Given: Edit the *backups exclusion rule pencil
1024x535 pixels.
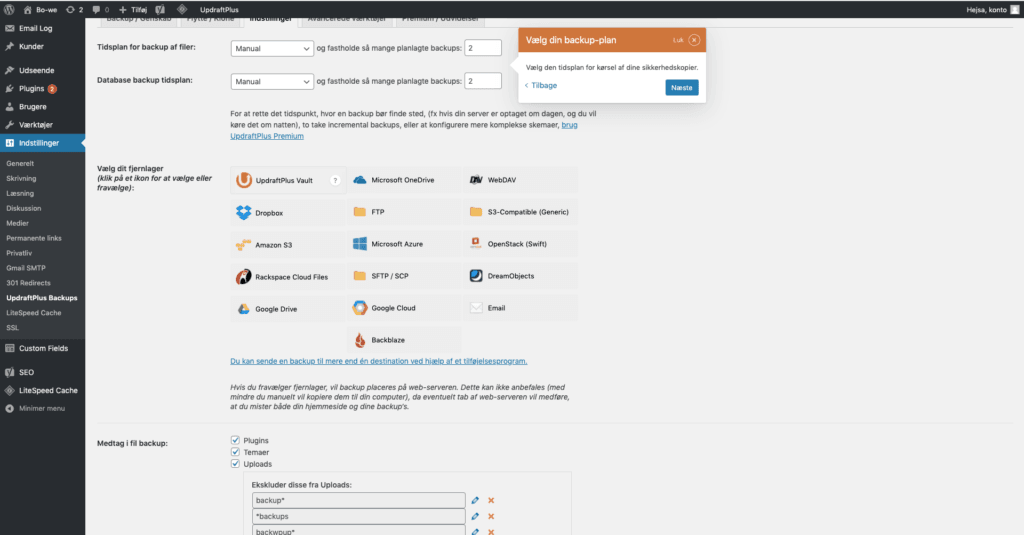Looking at the screenshot, I should [475, 516].
